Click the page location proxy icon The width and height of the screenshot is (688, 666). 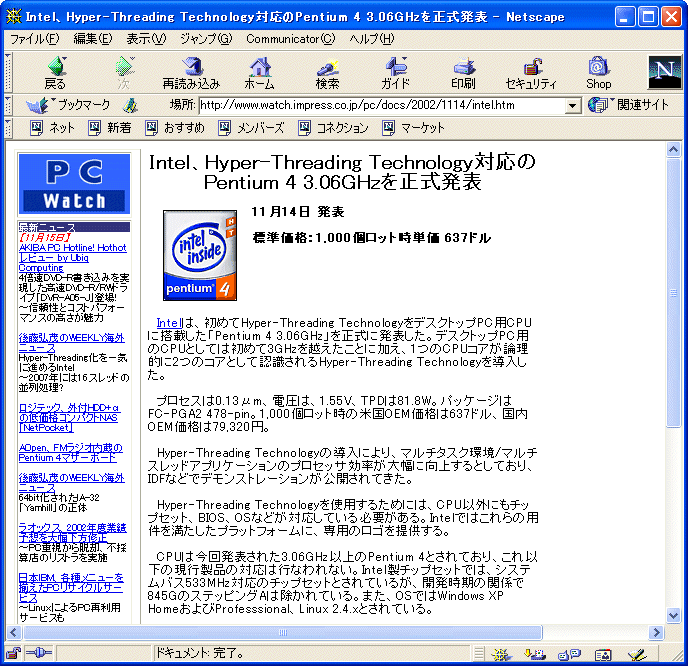(x=130, y=105)
